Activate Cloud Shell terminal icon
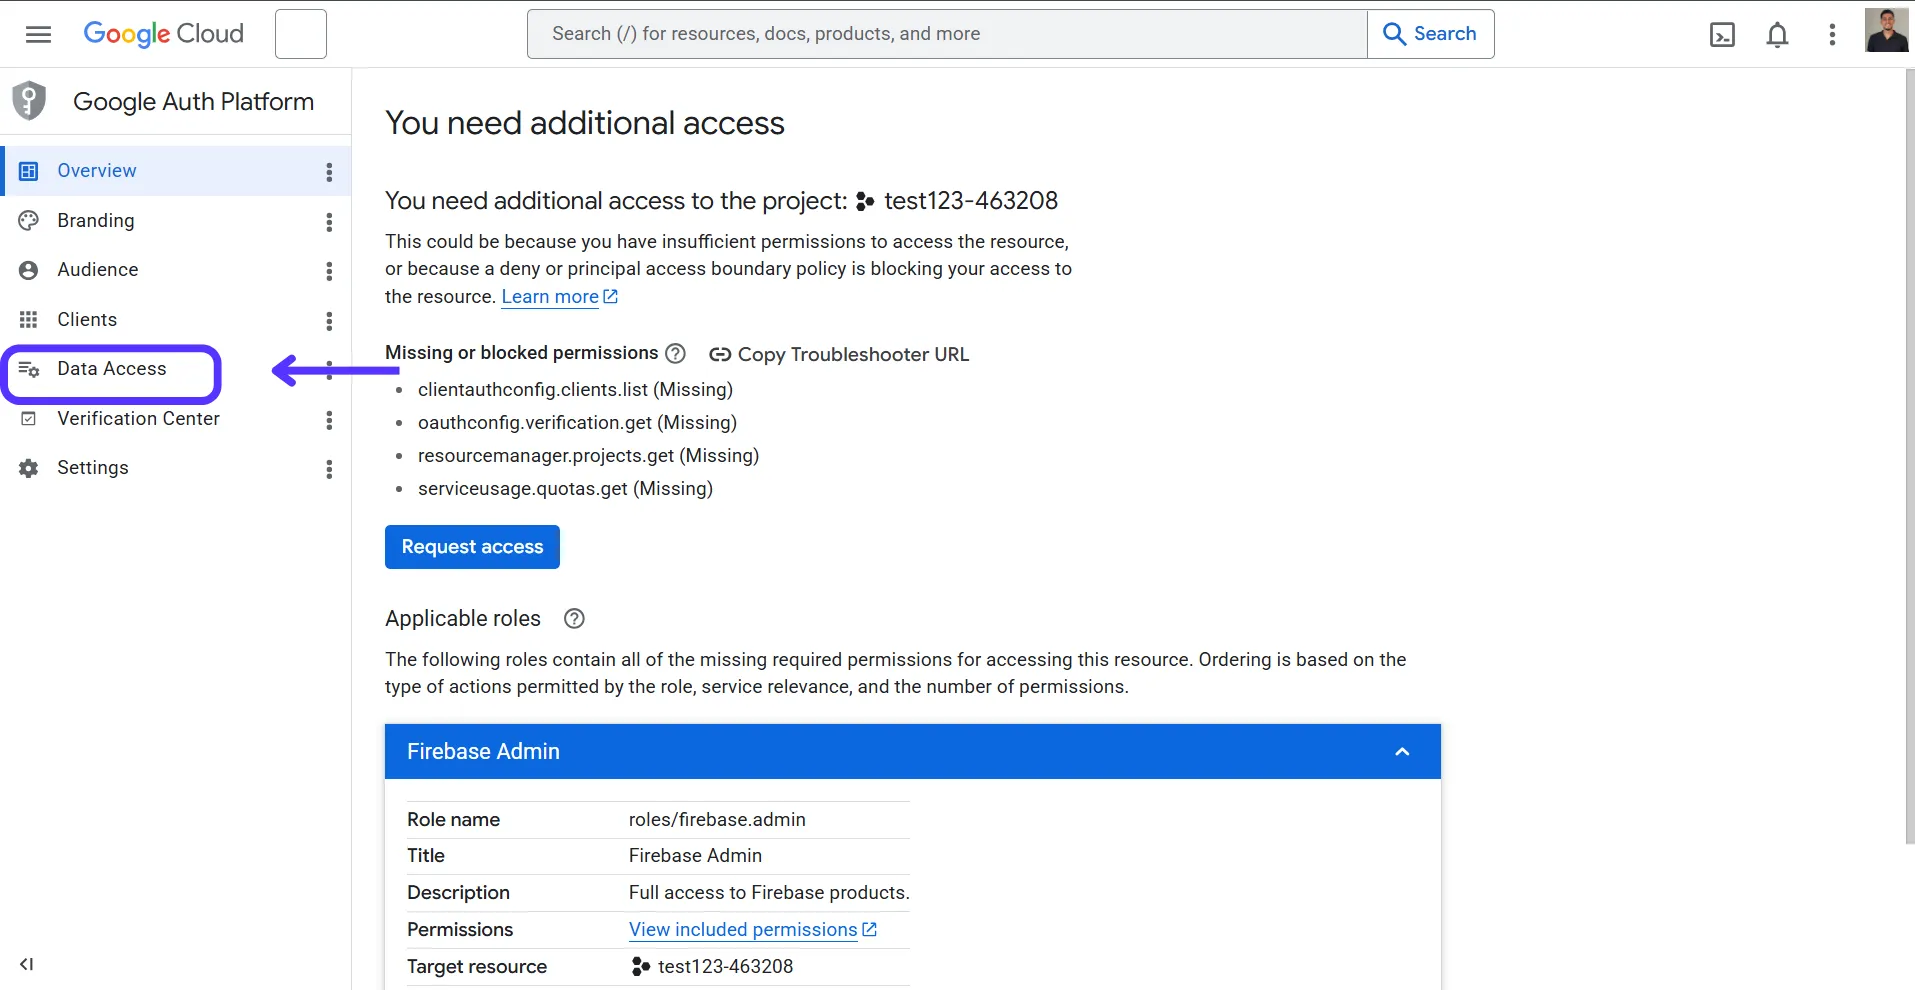The image size is (1915, 990). pyautogui.click(x=1722, y=35)
